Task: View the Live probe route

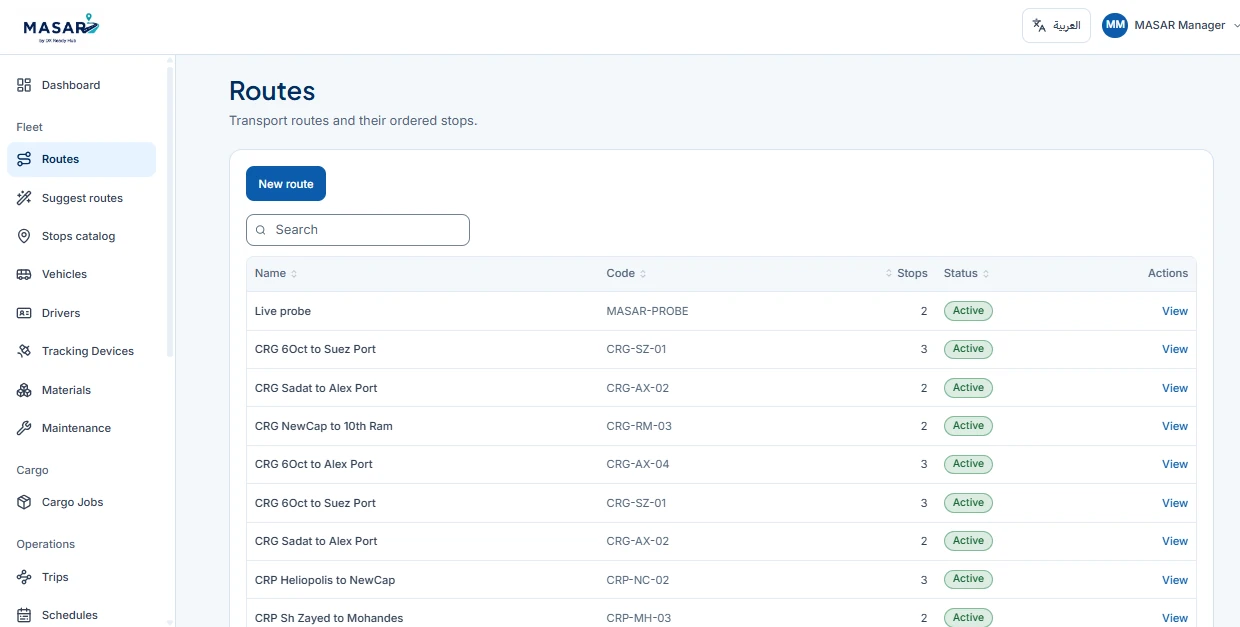Action: [1175, 311]
